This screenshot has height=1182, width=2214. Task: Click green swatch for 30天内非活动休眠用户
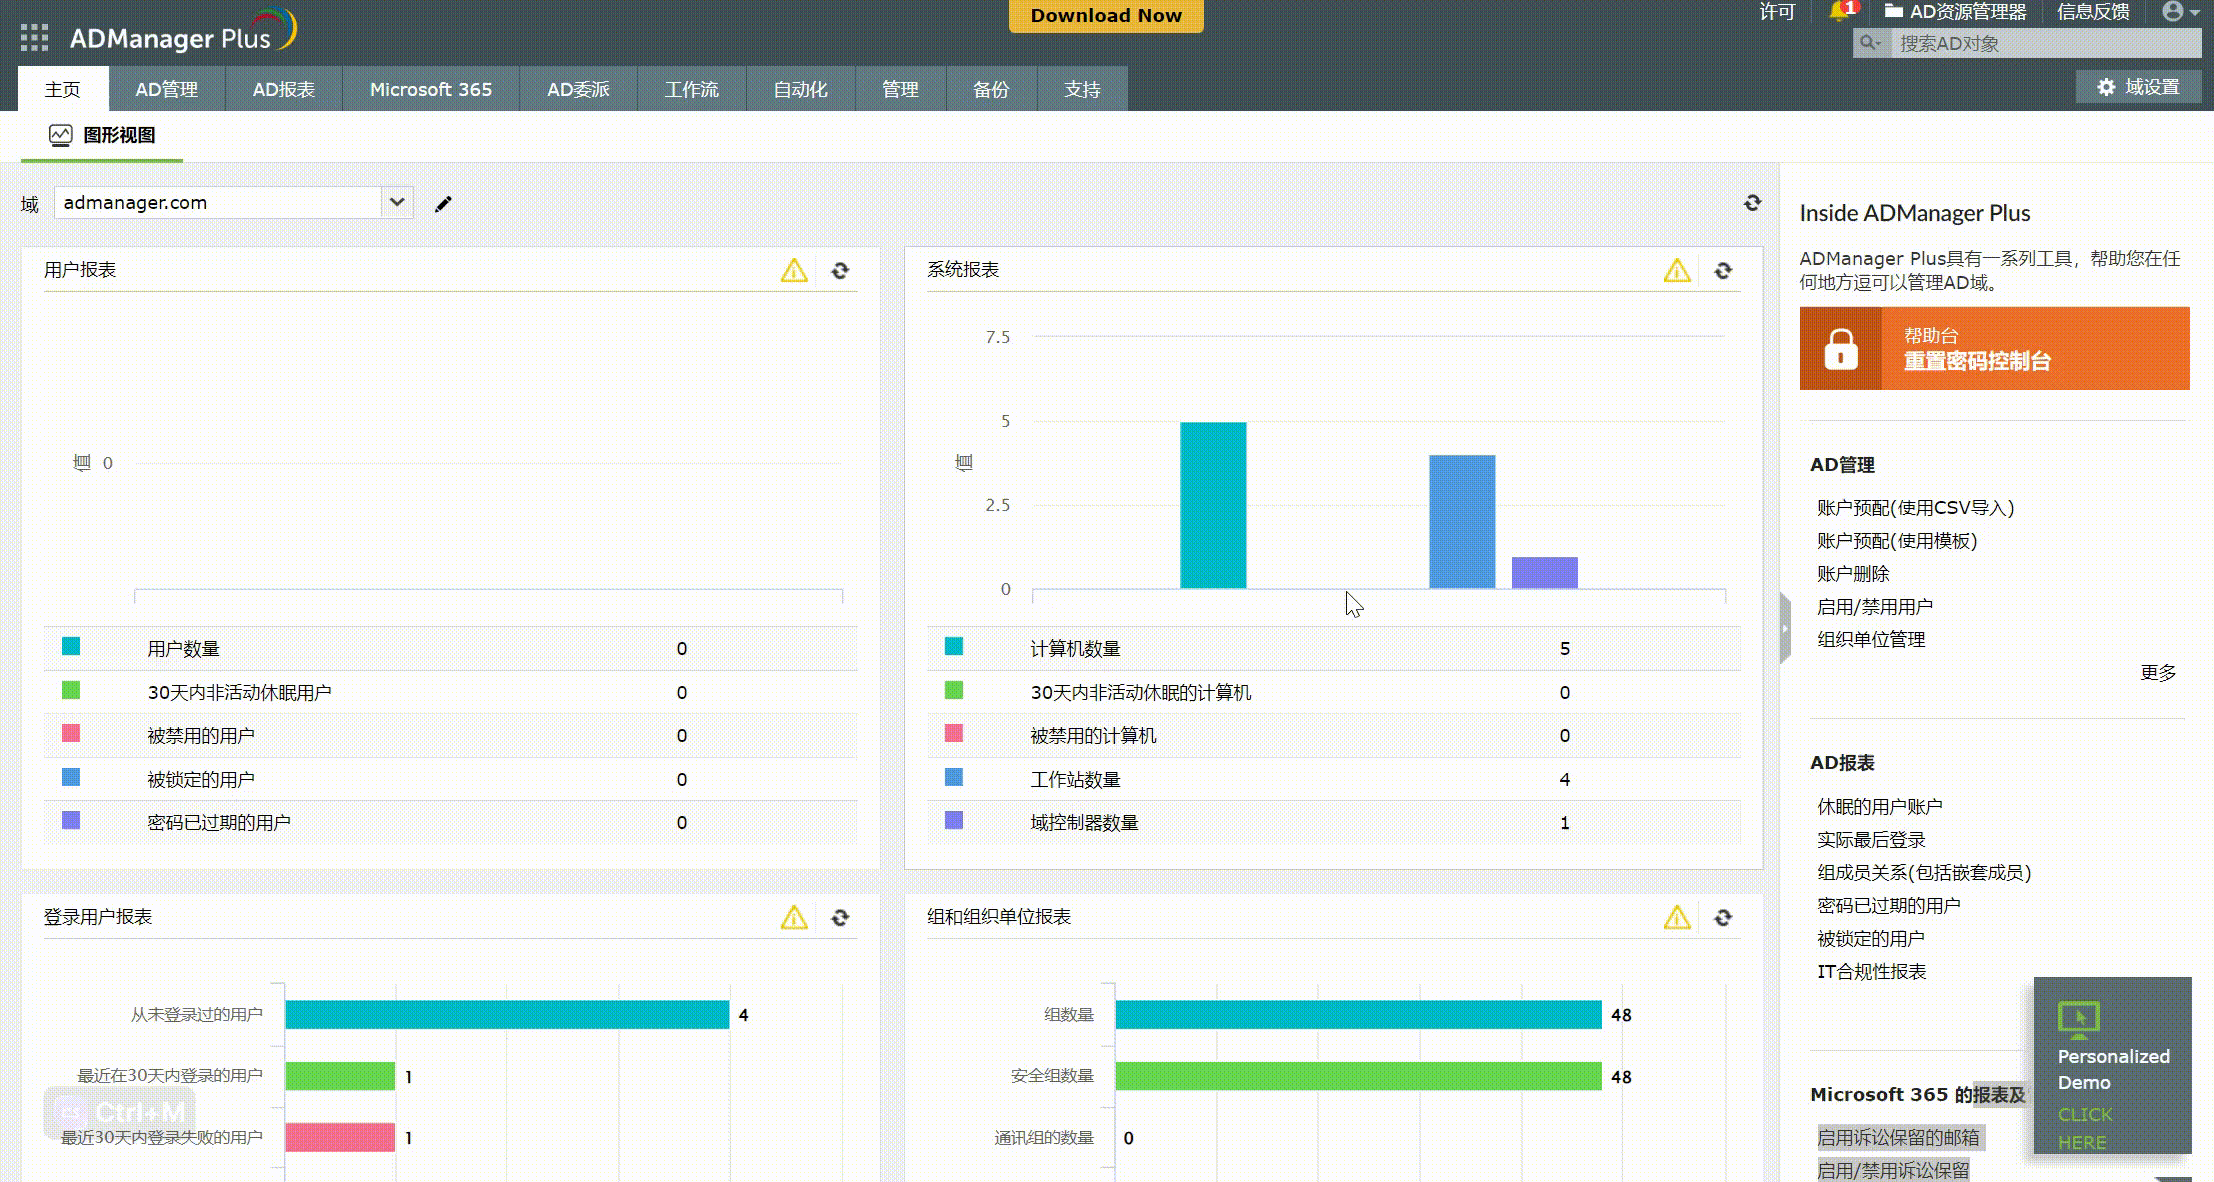[71, 691]
